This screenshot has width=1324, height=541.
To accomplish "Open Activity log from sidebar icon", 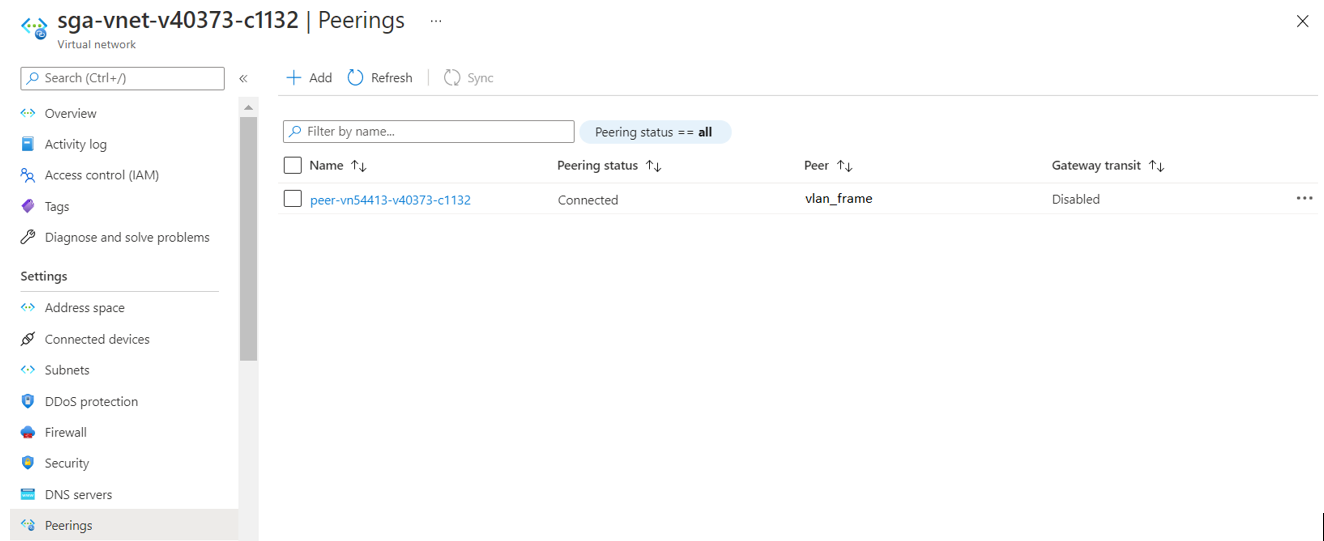I will pos(28,144).
